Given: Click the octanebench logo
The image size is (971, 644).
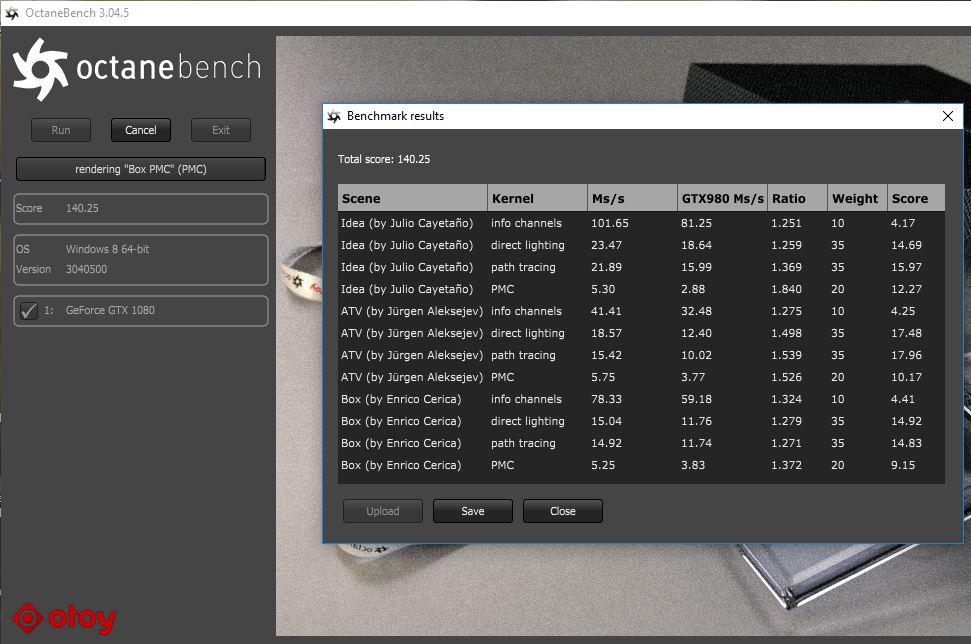Looking at the screenshot, I should click(137, 68).
